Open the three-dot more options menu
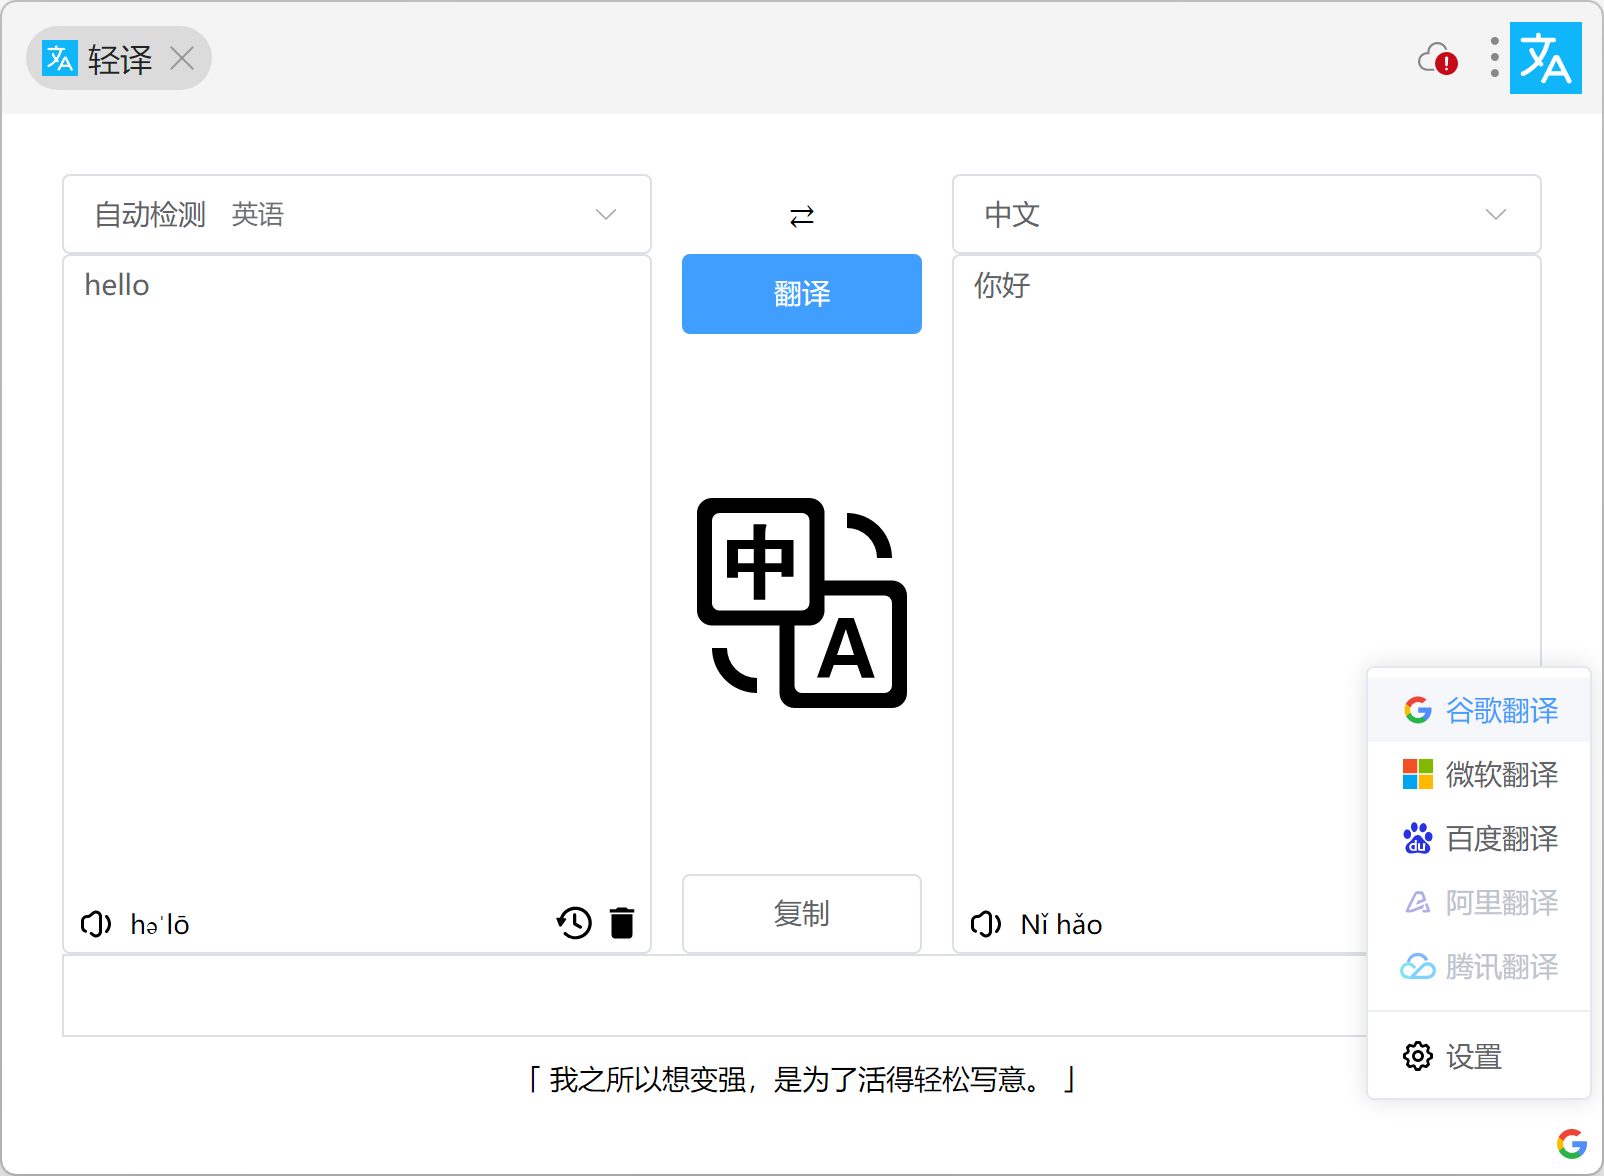The image size is (1604, 1176). click(x=1494, y=58)
